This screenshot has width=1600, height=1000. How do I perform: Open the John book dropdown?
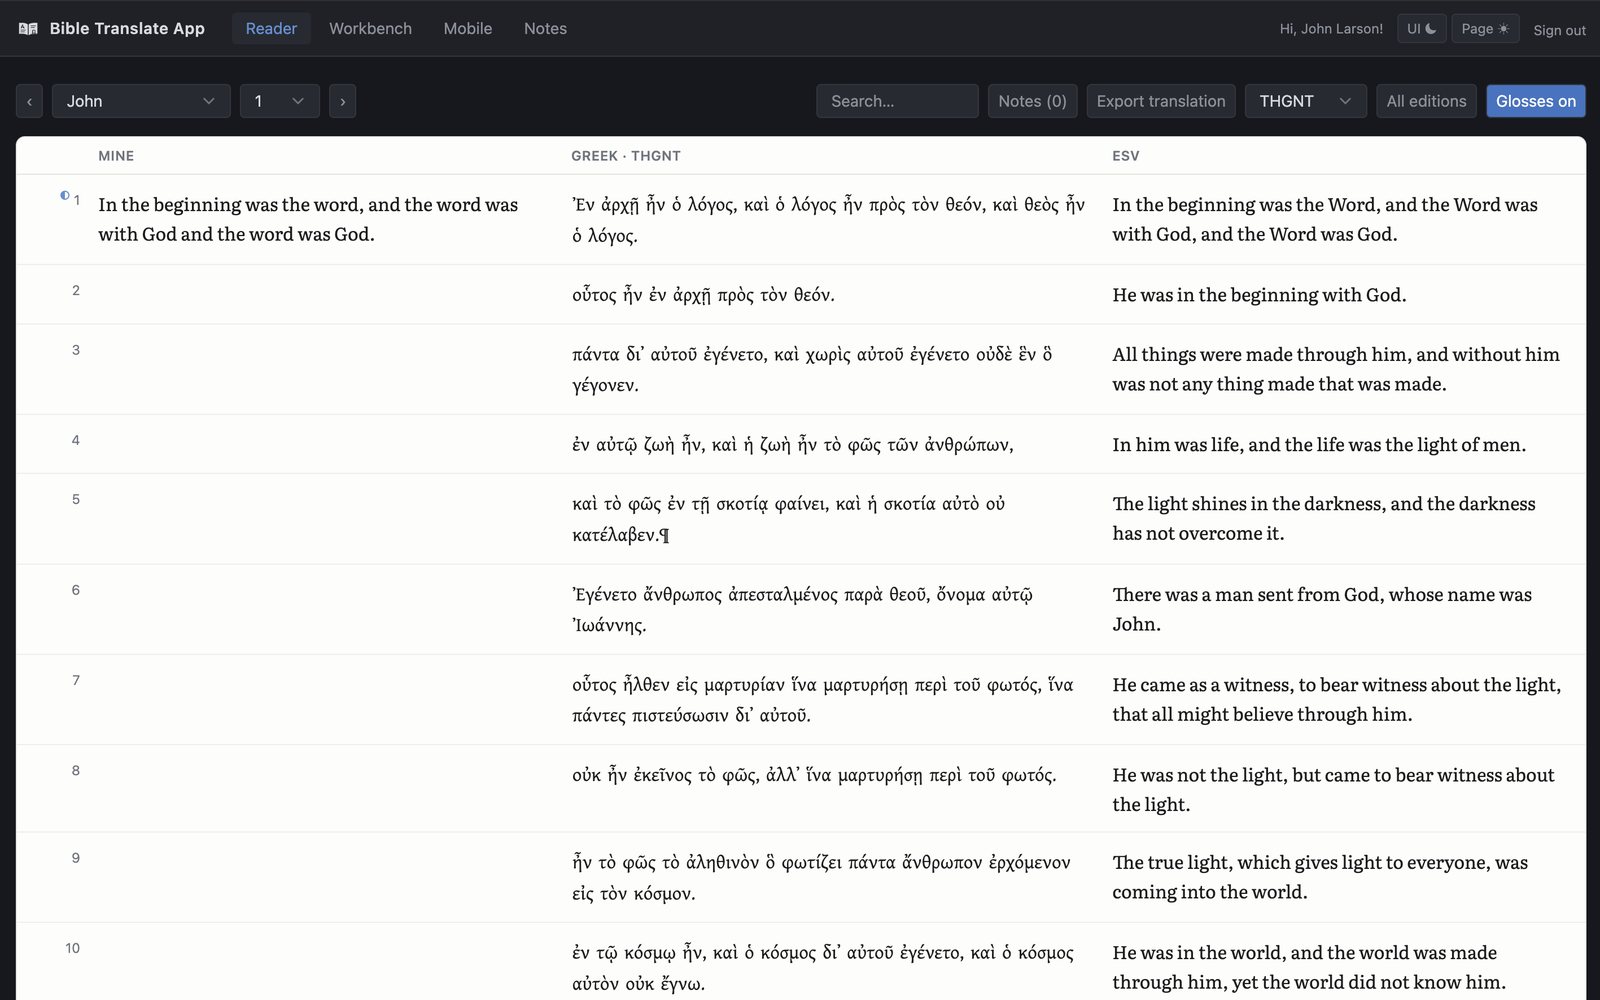point(141,101)
